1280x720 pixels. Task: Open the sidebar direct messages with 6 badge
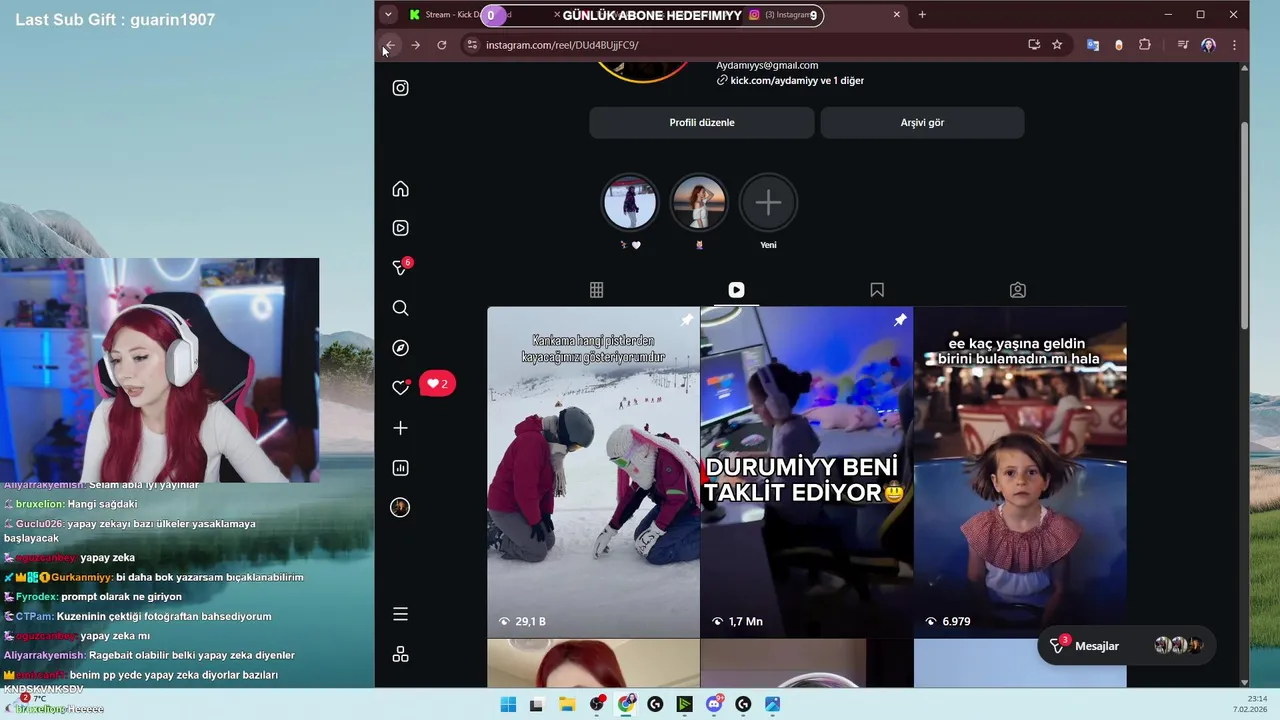click(400, 268)
